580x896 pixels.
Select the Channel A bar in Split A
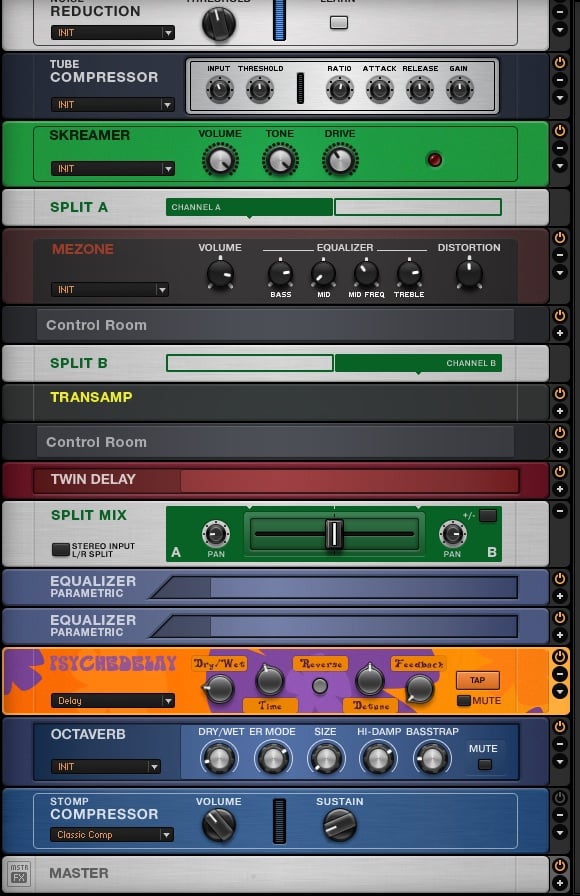pos(249,207)
